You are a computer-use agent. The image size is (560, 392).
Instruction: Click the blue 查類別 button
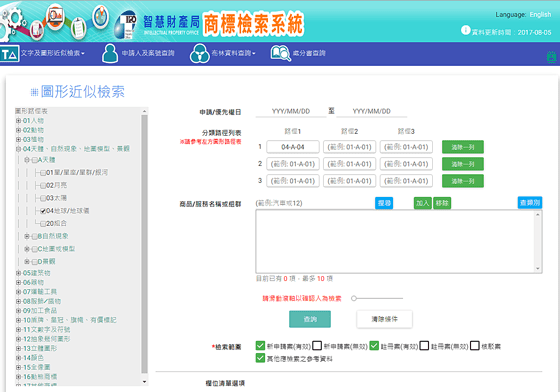click(530, 203)
